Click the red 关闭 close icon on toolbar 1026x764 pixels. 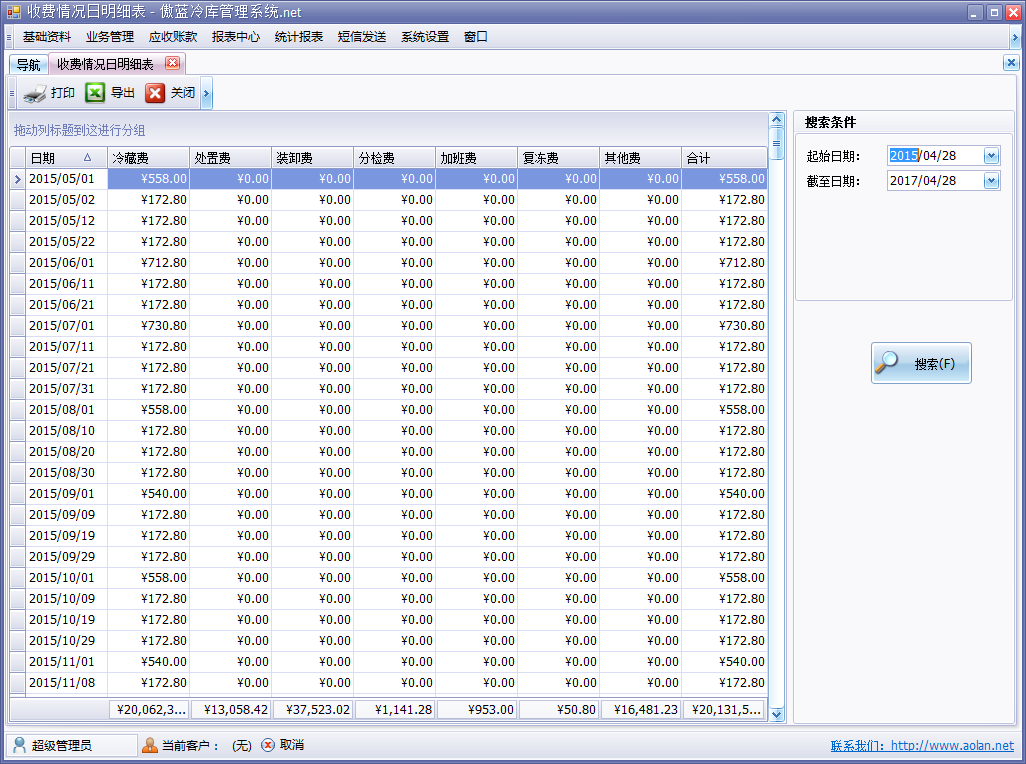pos(156,92)
